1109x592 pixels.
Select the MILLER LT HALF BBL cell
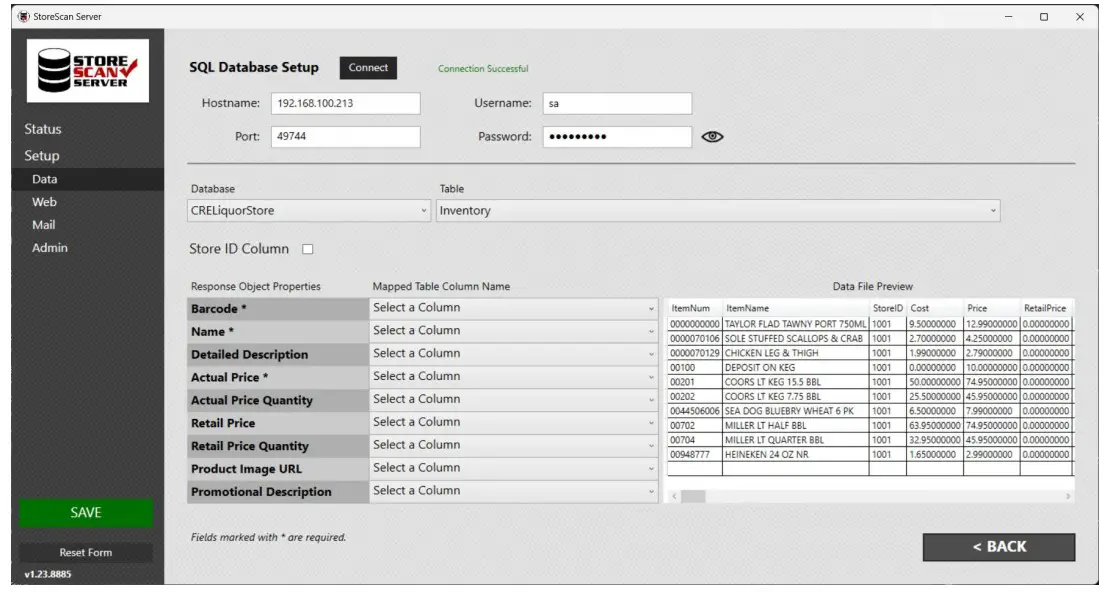pyautogui.click(x=796, y=426)
